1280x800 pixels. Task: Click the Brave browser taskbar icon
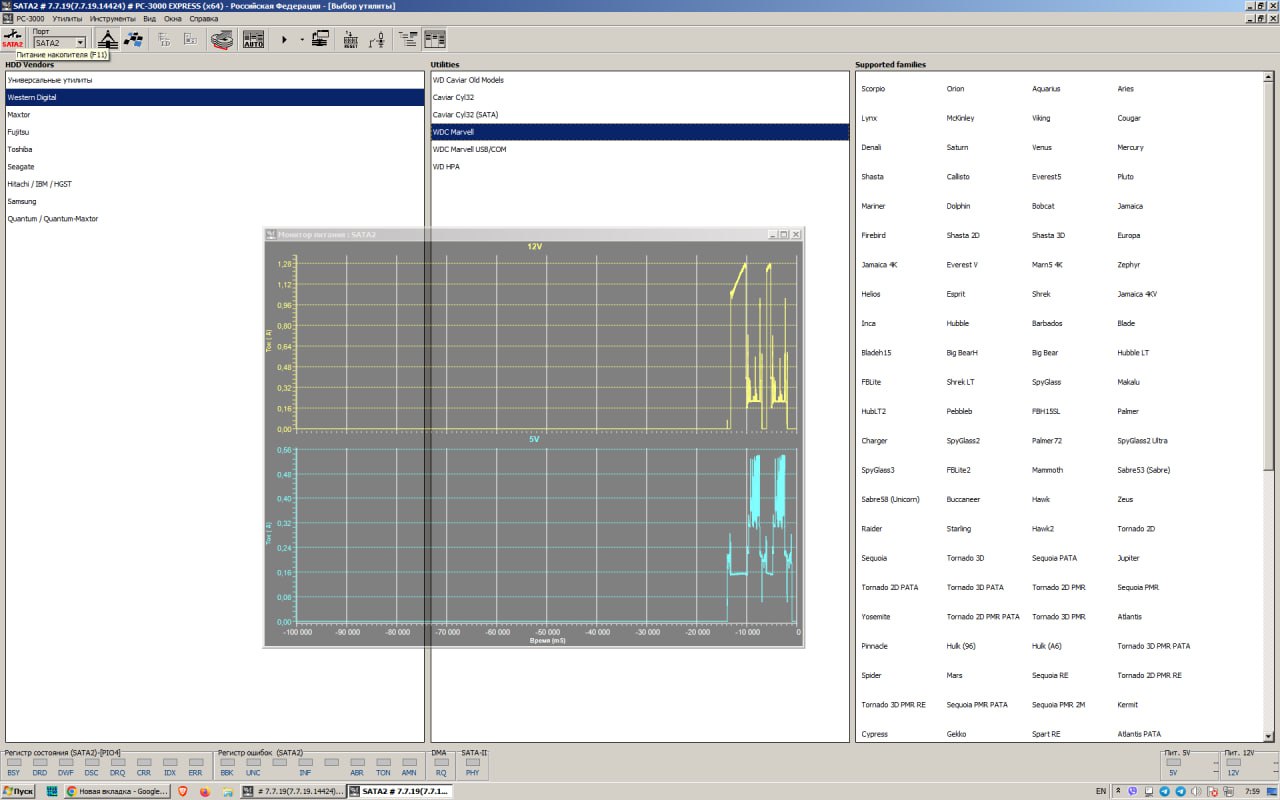point(182,791)
